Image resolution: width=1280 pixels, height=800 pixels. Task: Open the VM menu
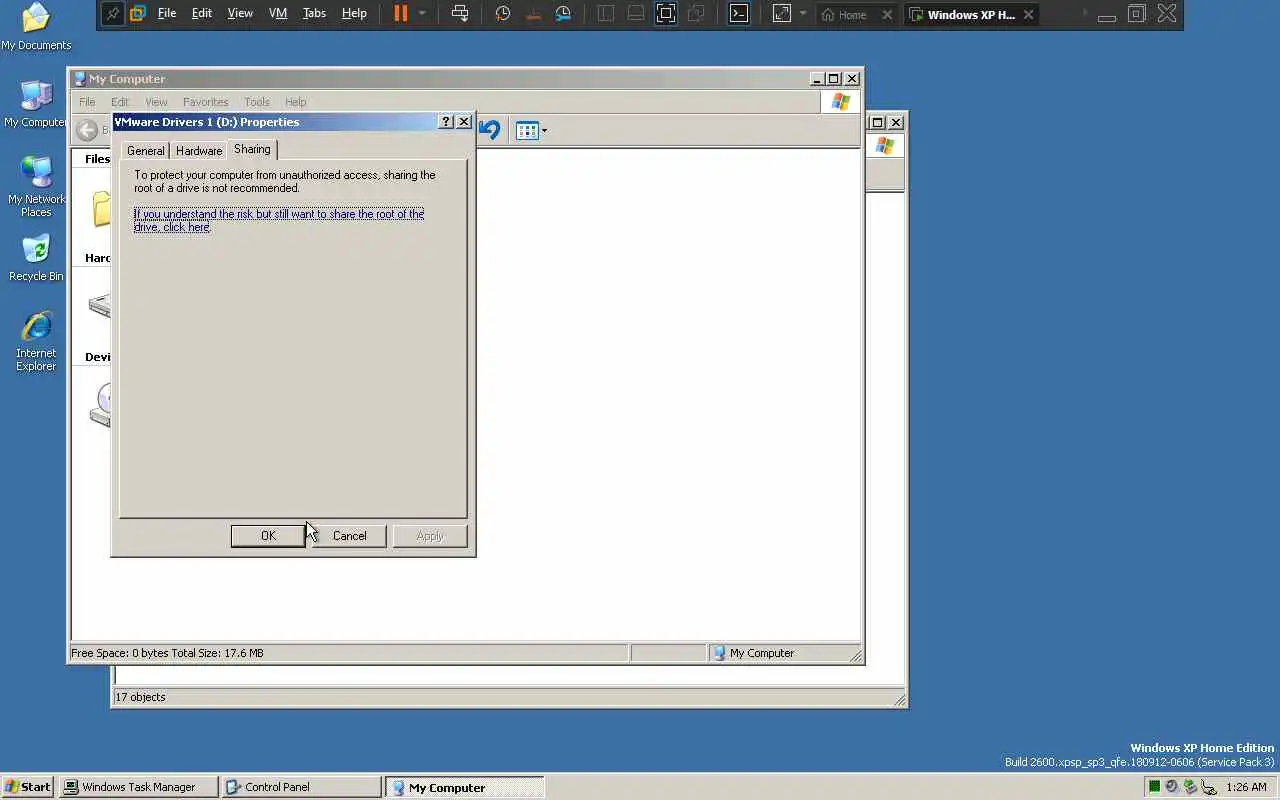(278, 14)
